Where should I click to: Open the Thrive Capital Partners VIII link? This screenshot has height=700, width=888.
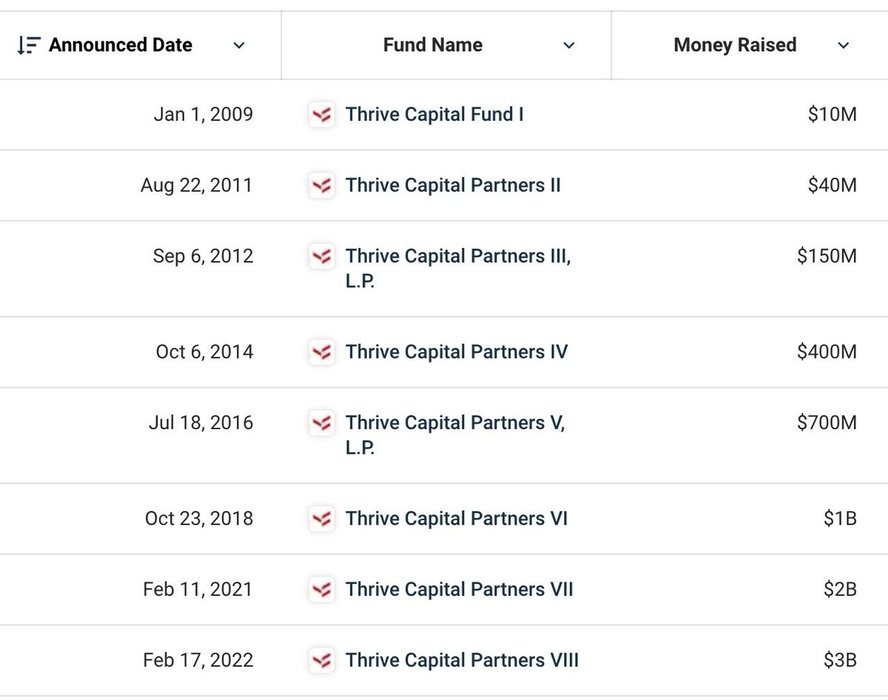[462, 660]
